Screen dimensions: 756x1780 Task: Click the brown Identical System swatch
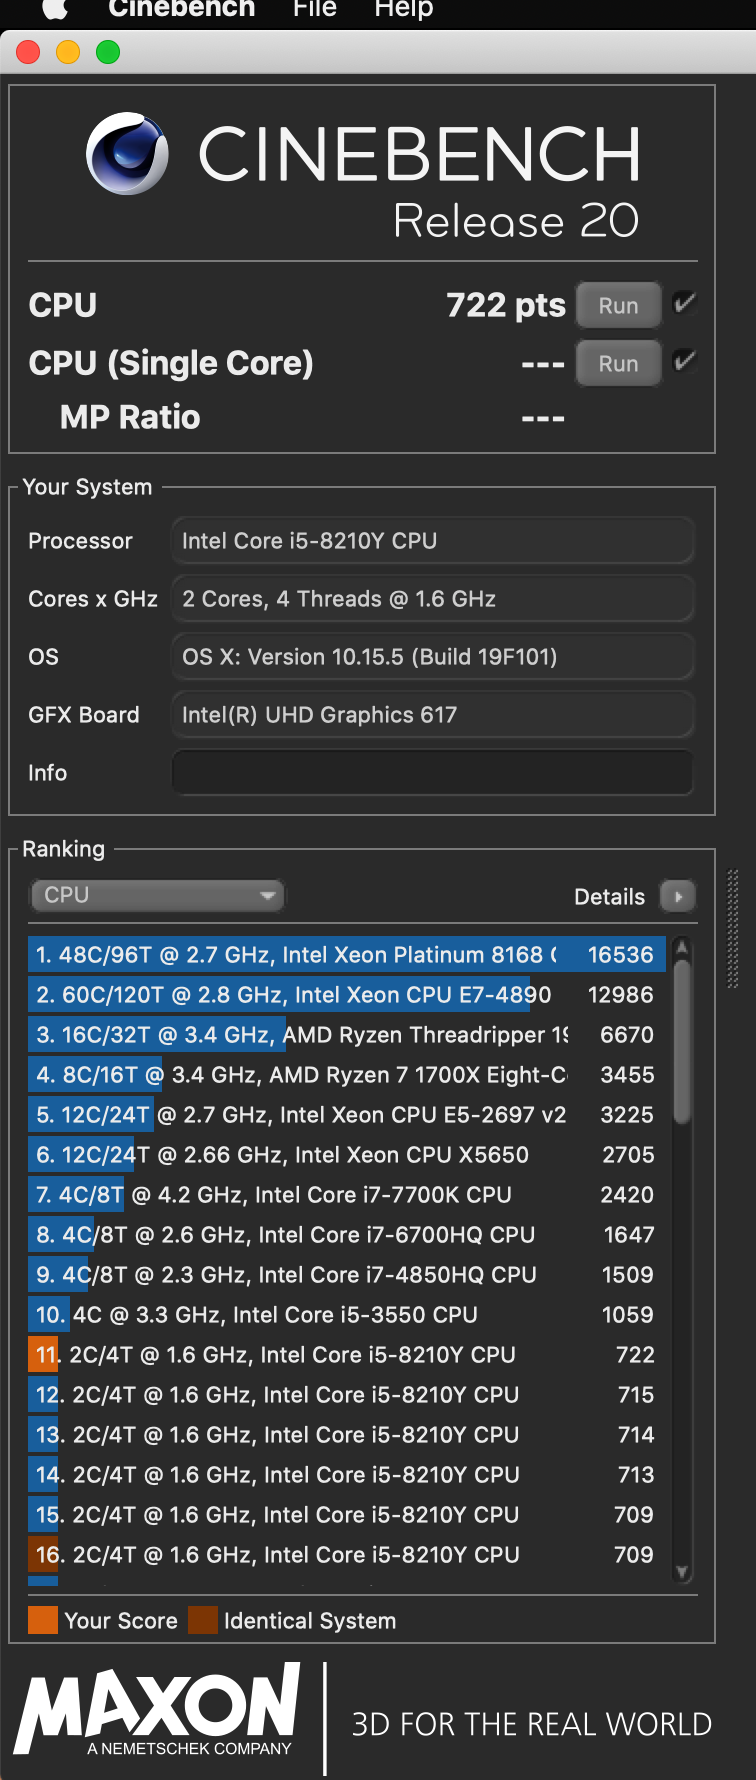203,1620
